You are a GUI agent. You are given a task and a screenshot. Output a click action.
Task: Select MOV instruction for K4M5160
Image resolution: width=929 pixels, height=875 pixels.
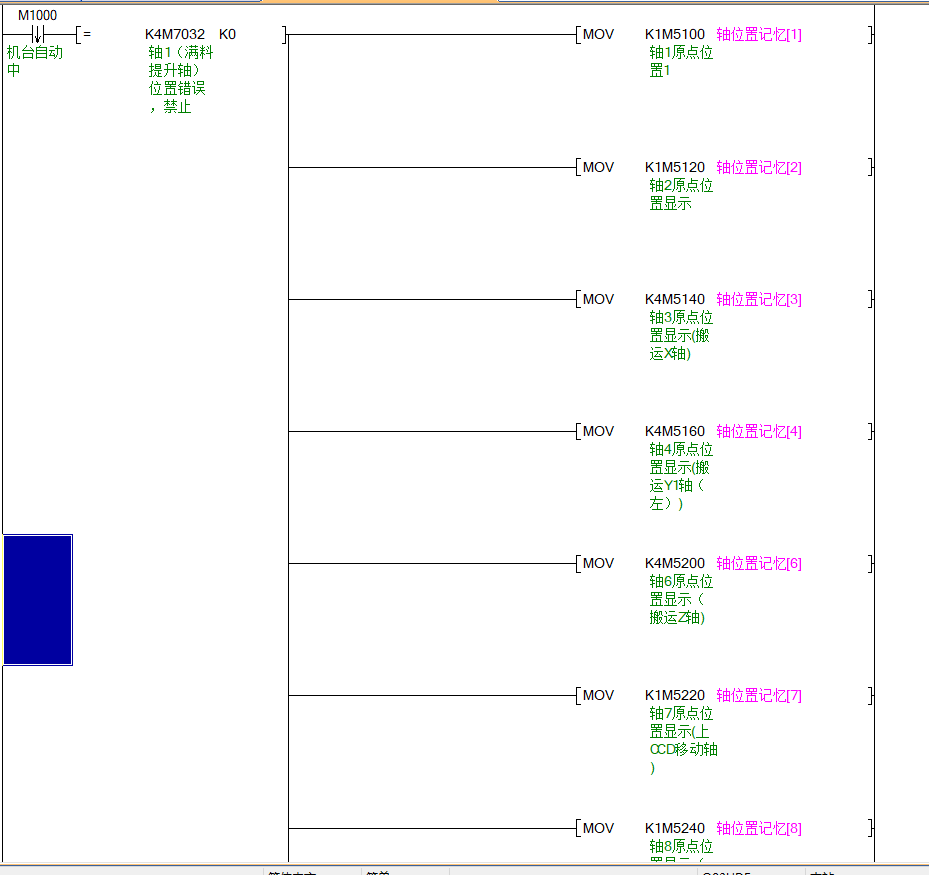[598, 431]
